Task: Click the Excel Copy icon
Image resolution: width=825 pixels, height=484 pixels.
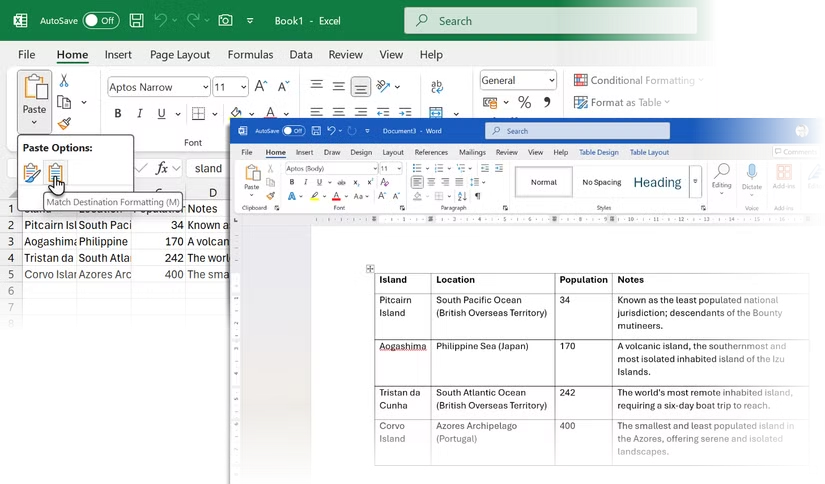Action: click(x=64, y=102)
